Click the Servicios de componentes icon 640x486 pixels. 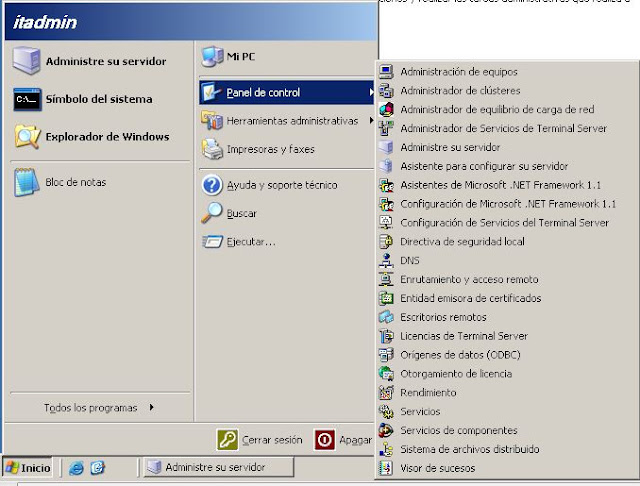point(386,430)
